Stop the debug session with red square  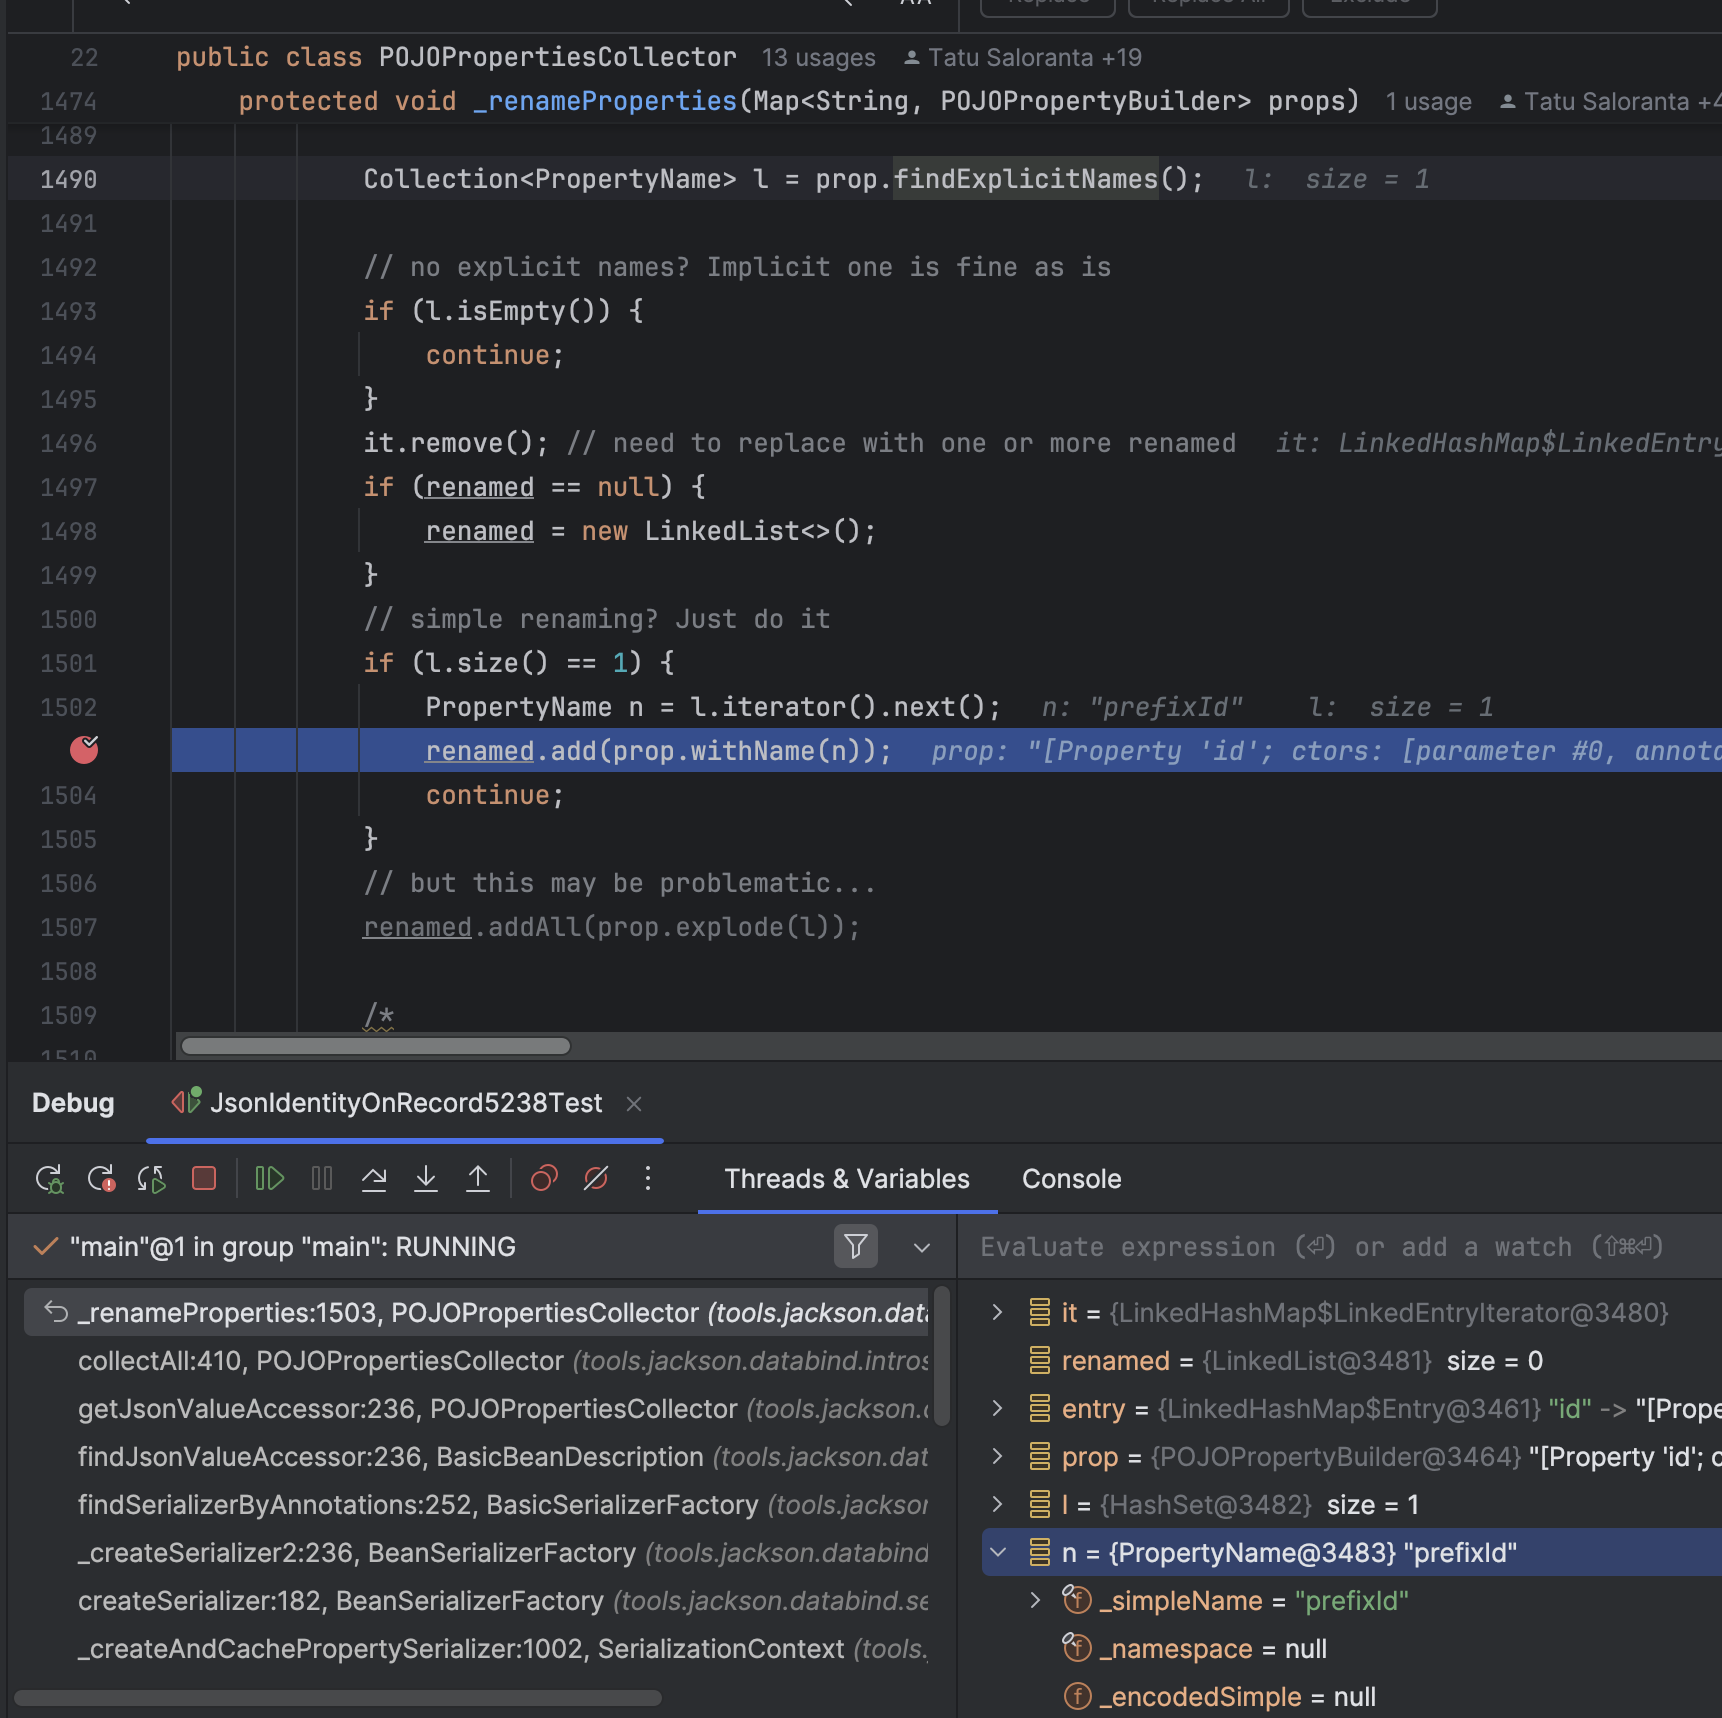pyautogui.click(x=204, y=1179)
